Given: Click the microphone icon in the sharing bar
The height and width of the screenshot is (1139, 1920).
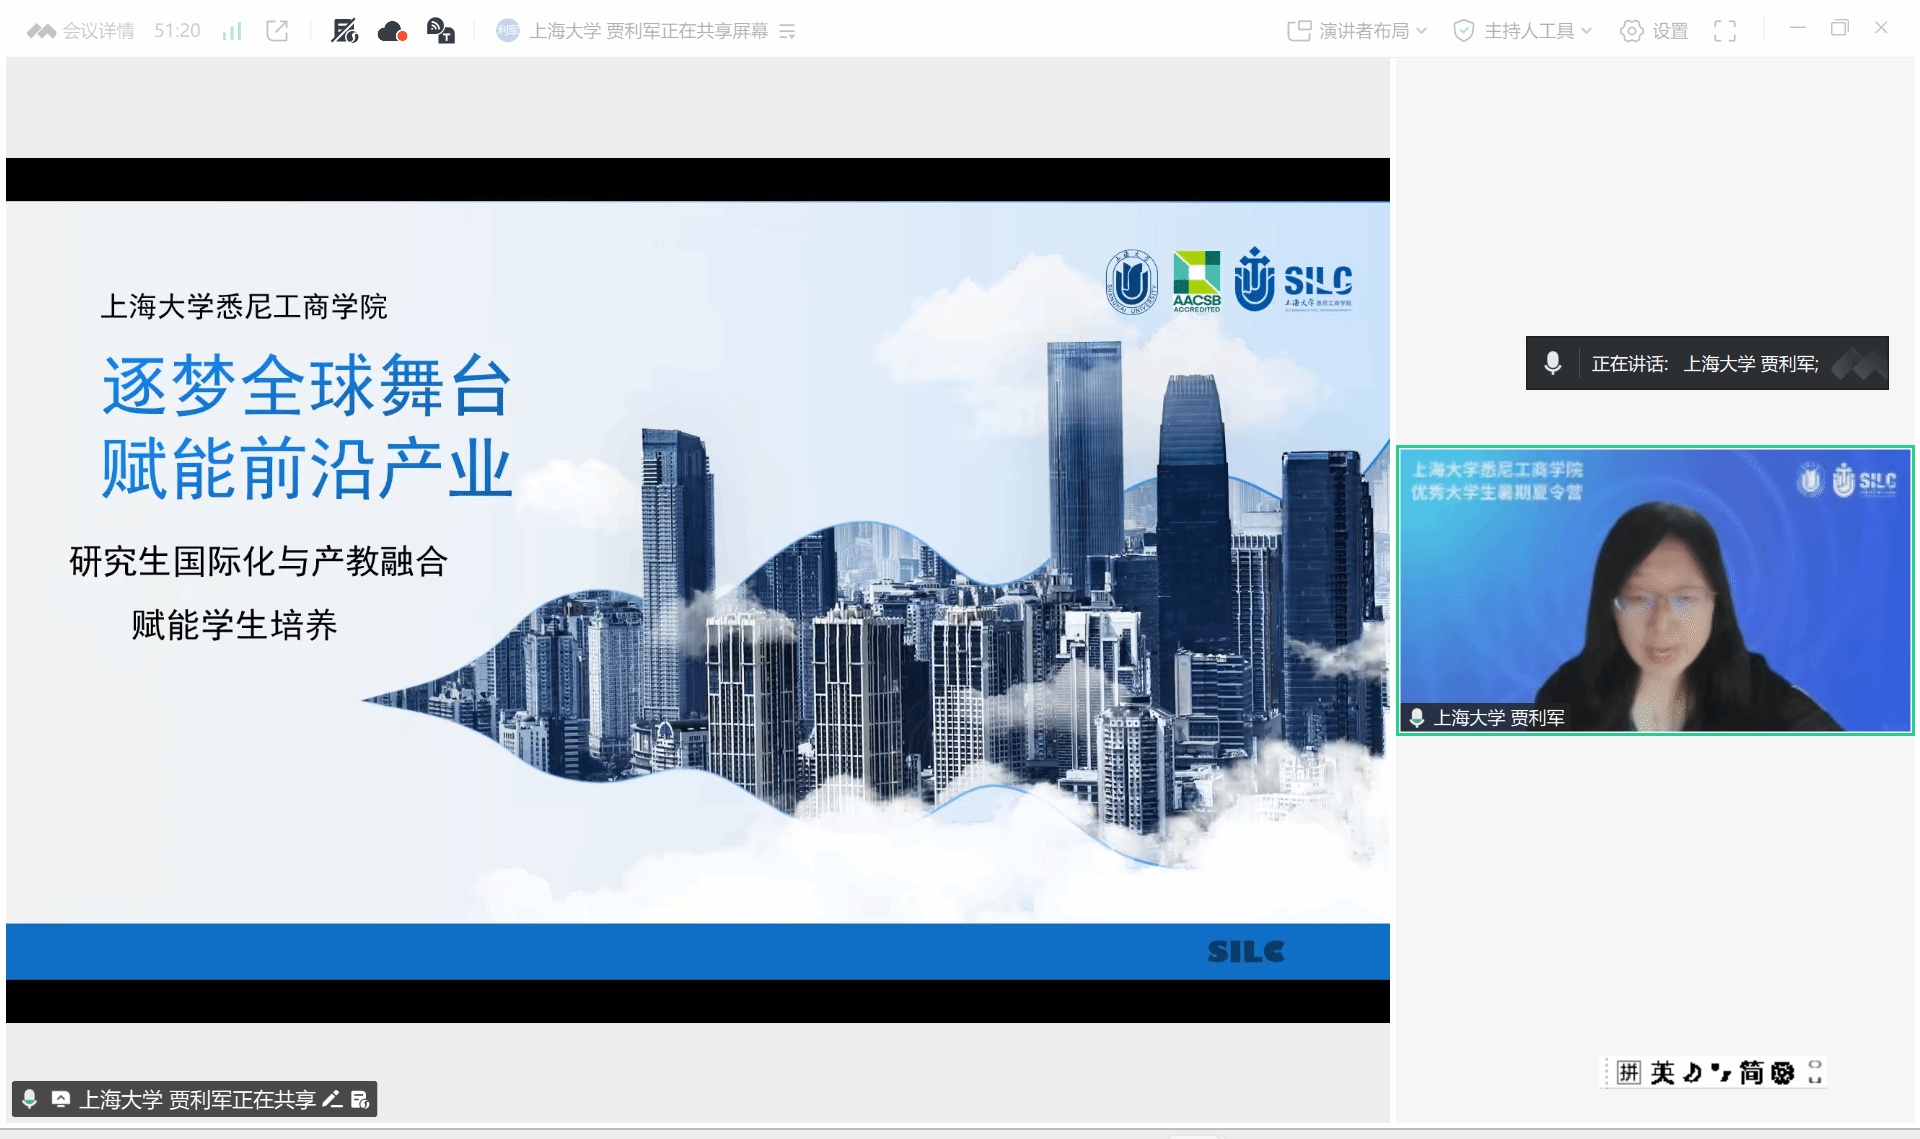Looking at the screenshot, I should click(x=30, y=1099).
